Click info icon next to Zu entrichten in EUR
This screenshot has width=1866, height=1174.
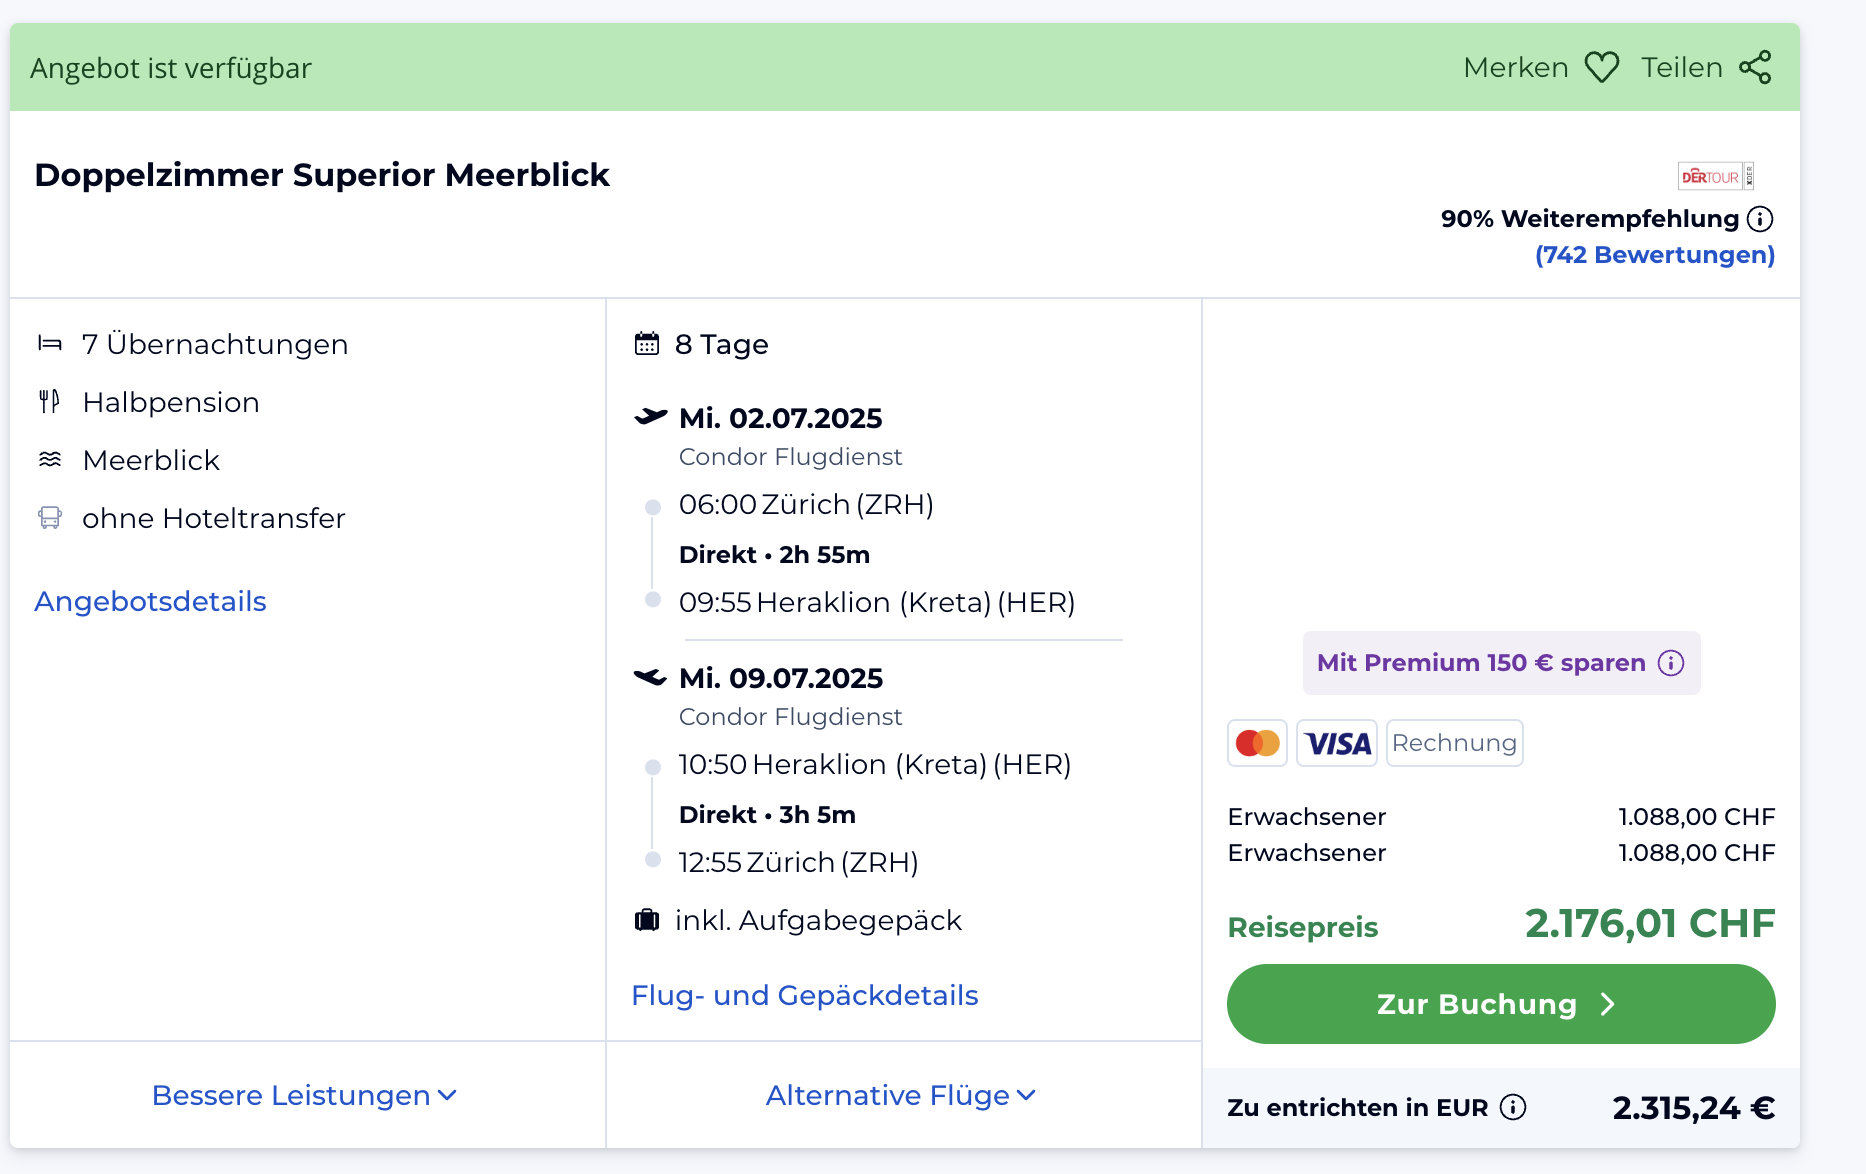(x=1513, y=1107)
